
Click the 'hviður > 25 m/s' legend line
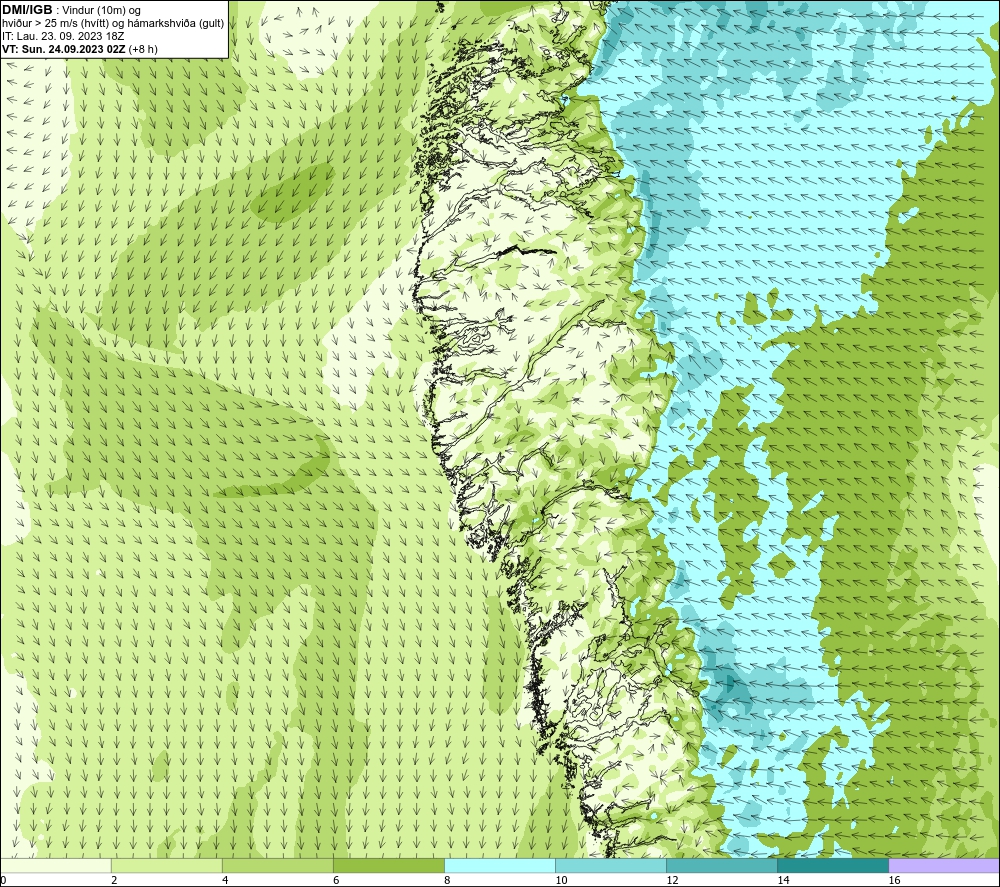[x=113, y=24]
